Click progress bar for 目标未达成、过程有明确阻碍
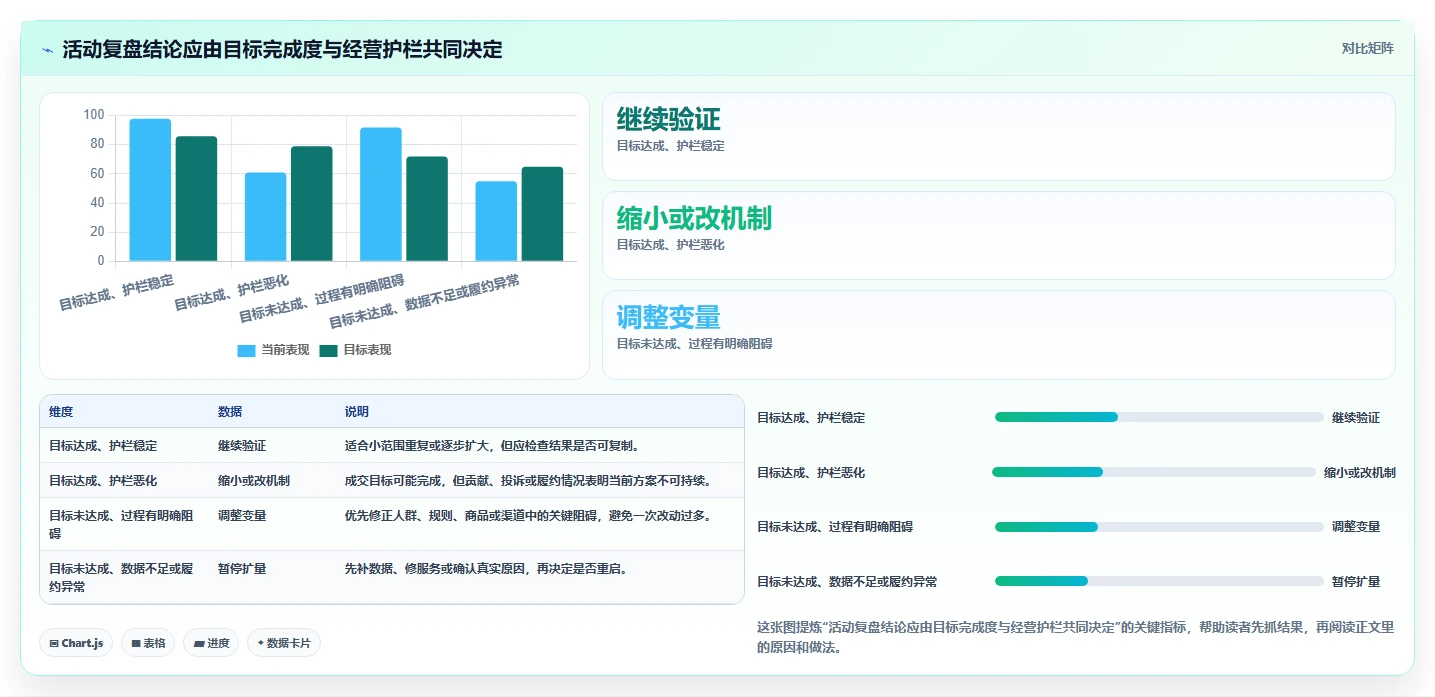Screen dimensions: 1435x697 (x=1159, y=527)
